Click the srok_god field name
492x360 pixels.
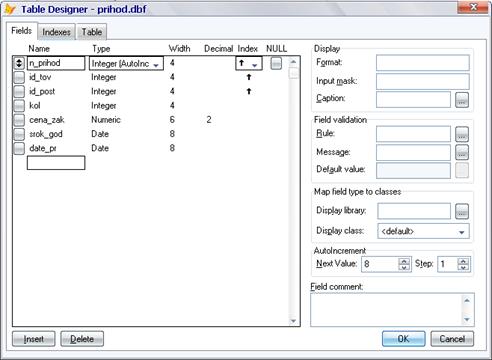coord(46,134)
